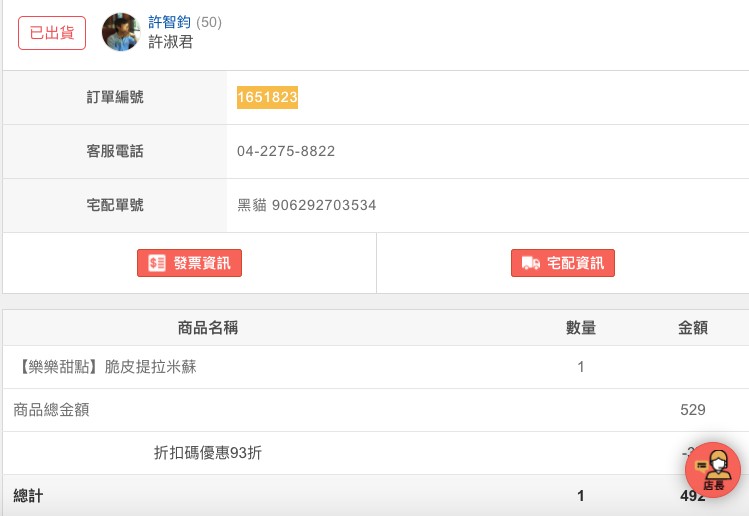Screen dimensions: 749x516
Task: Click customer service phone 04-2275-8822
Action: click(x=286, y=151)
